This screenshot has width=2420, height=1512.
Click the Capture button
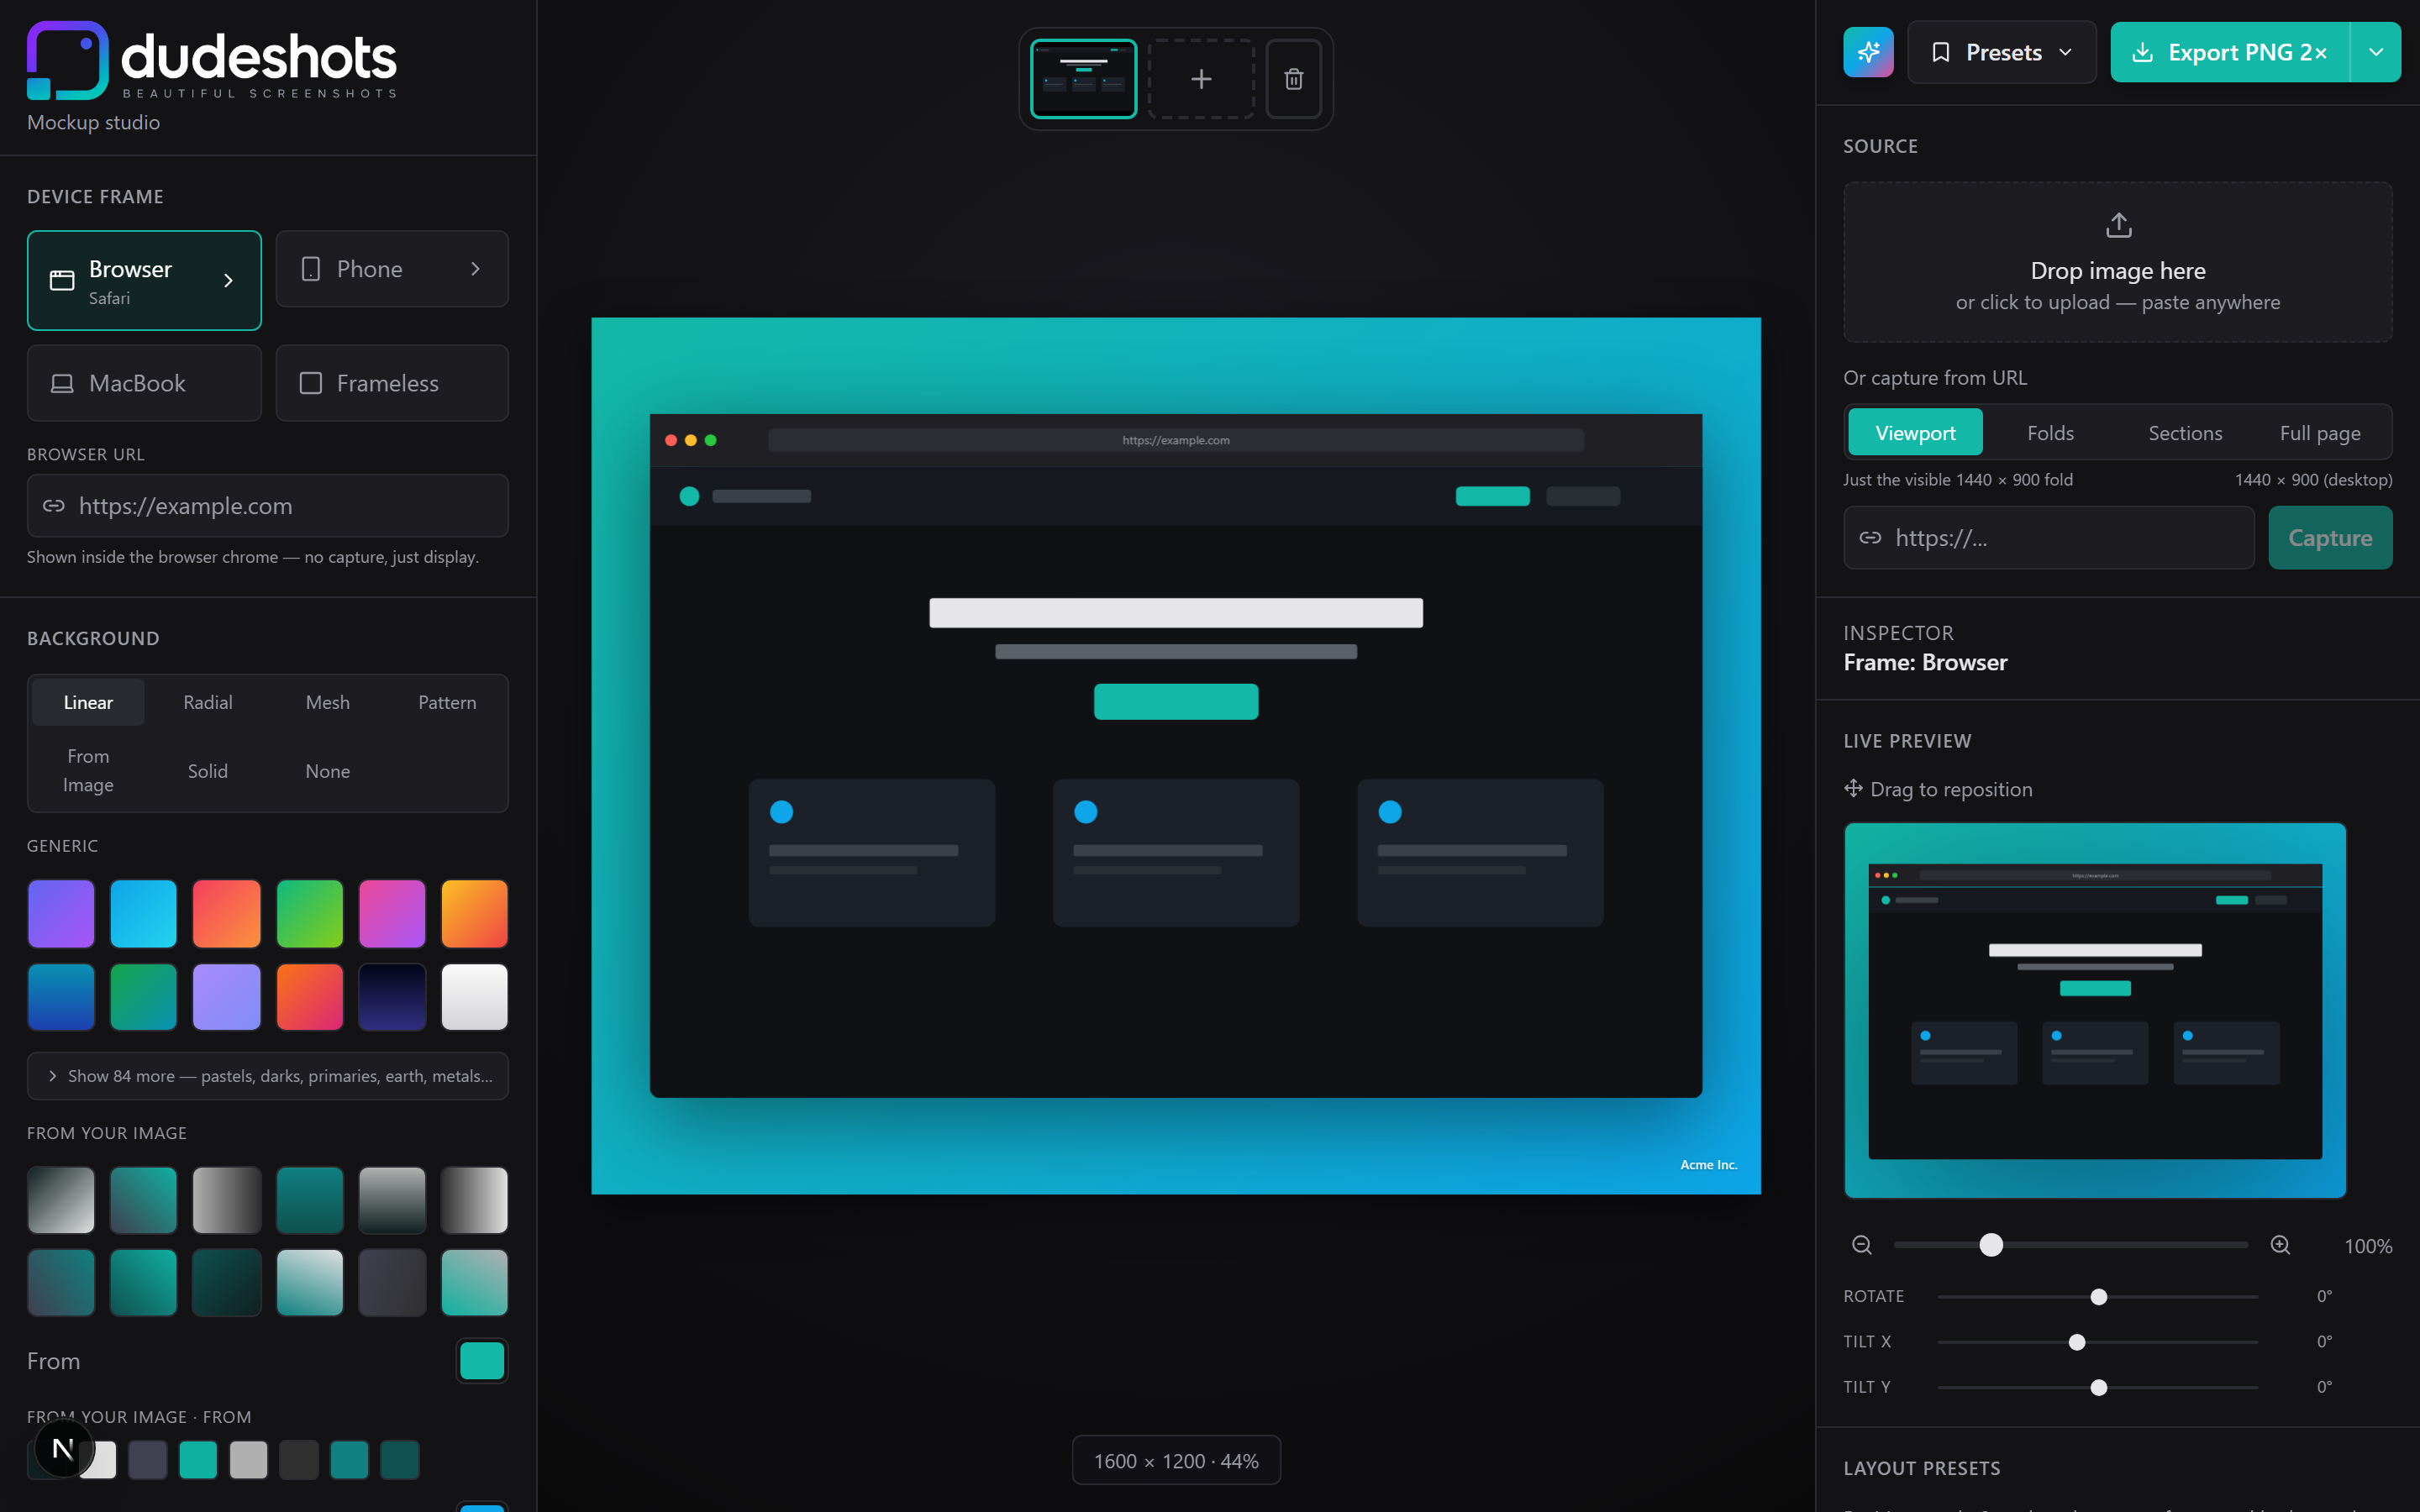click(x=2330, y=538)
